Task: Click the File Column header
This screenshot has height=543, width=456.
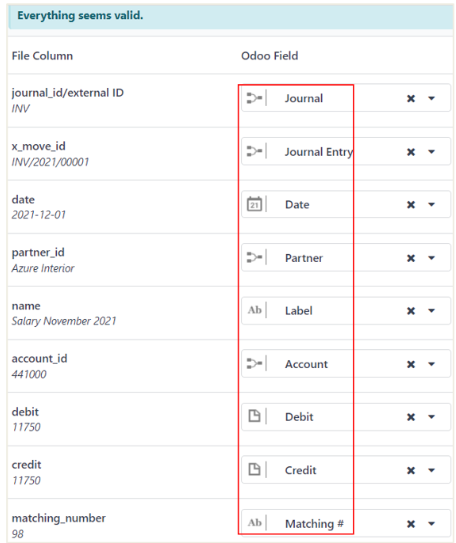Action: click(x=42, y=56)
